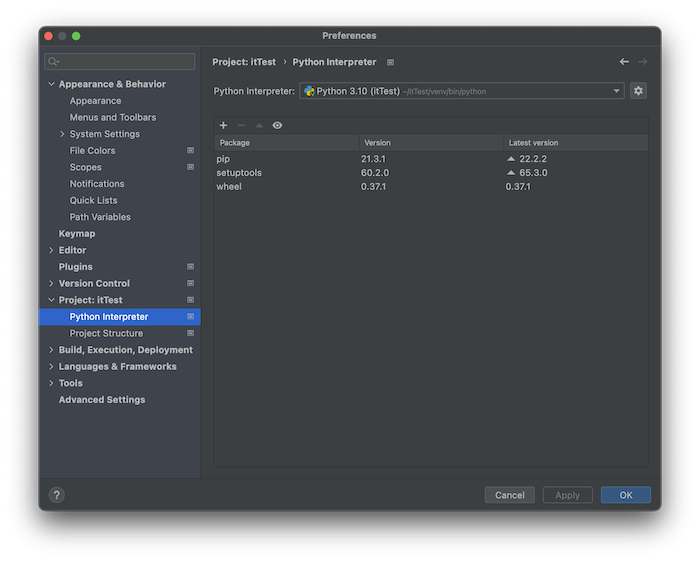Click the OK button

point(625,495)
